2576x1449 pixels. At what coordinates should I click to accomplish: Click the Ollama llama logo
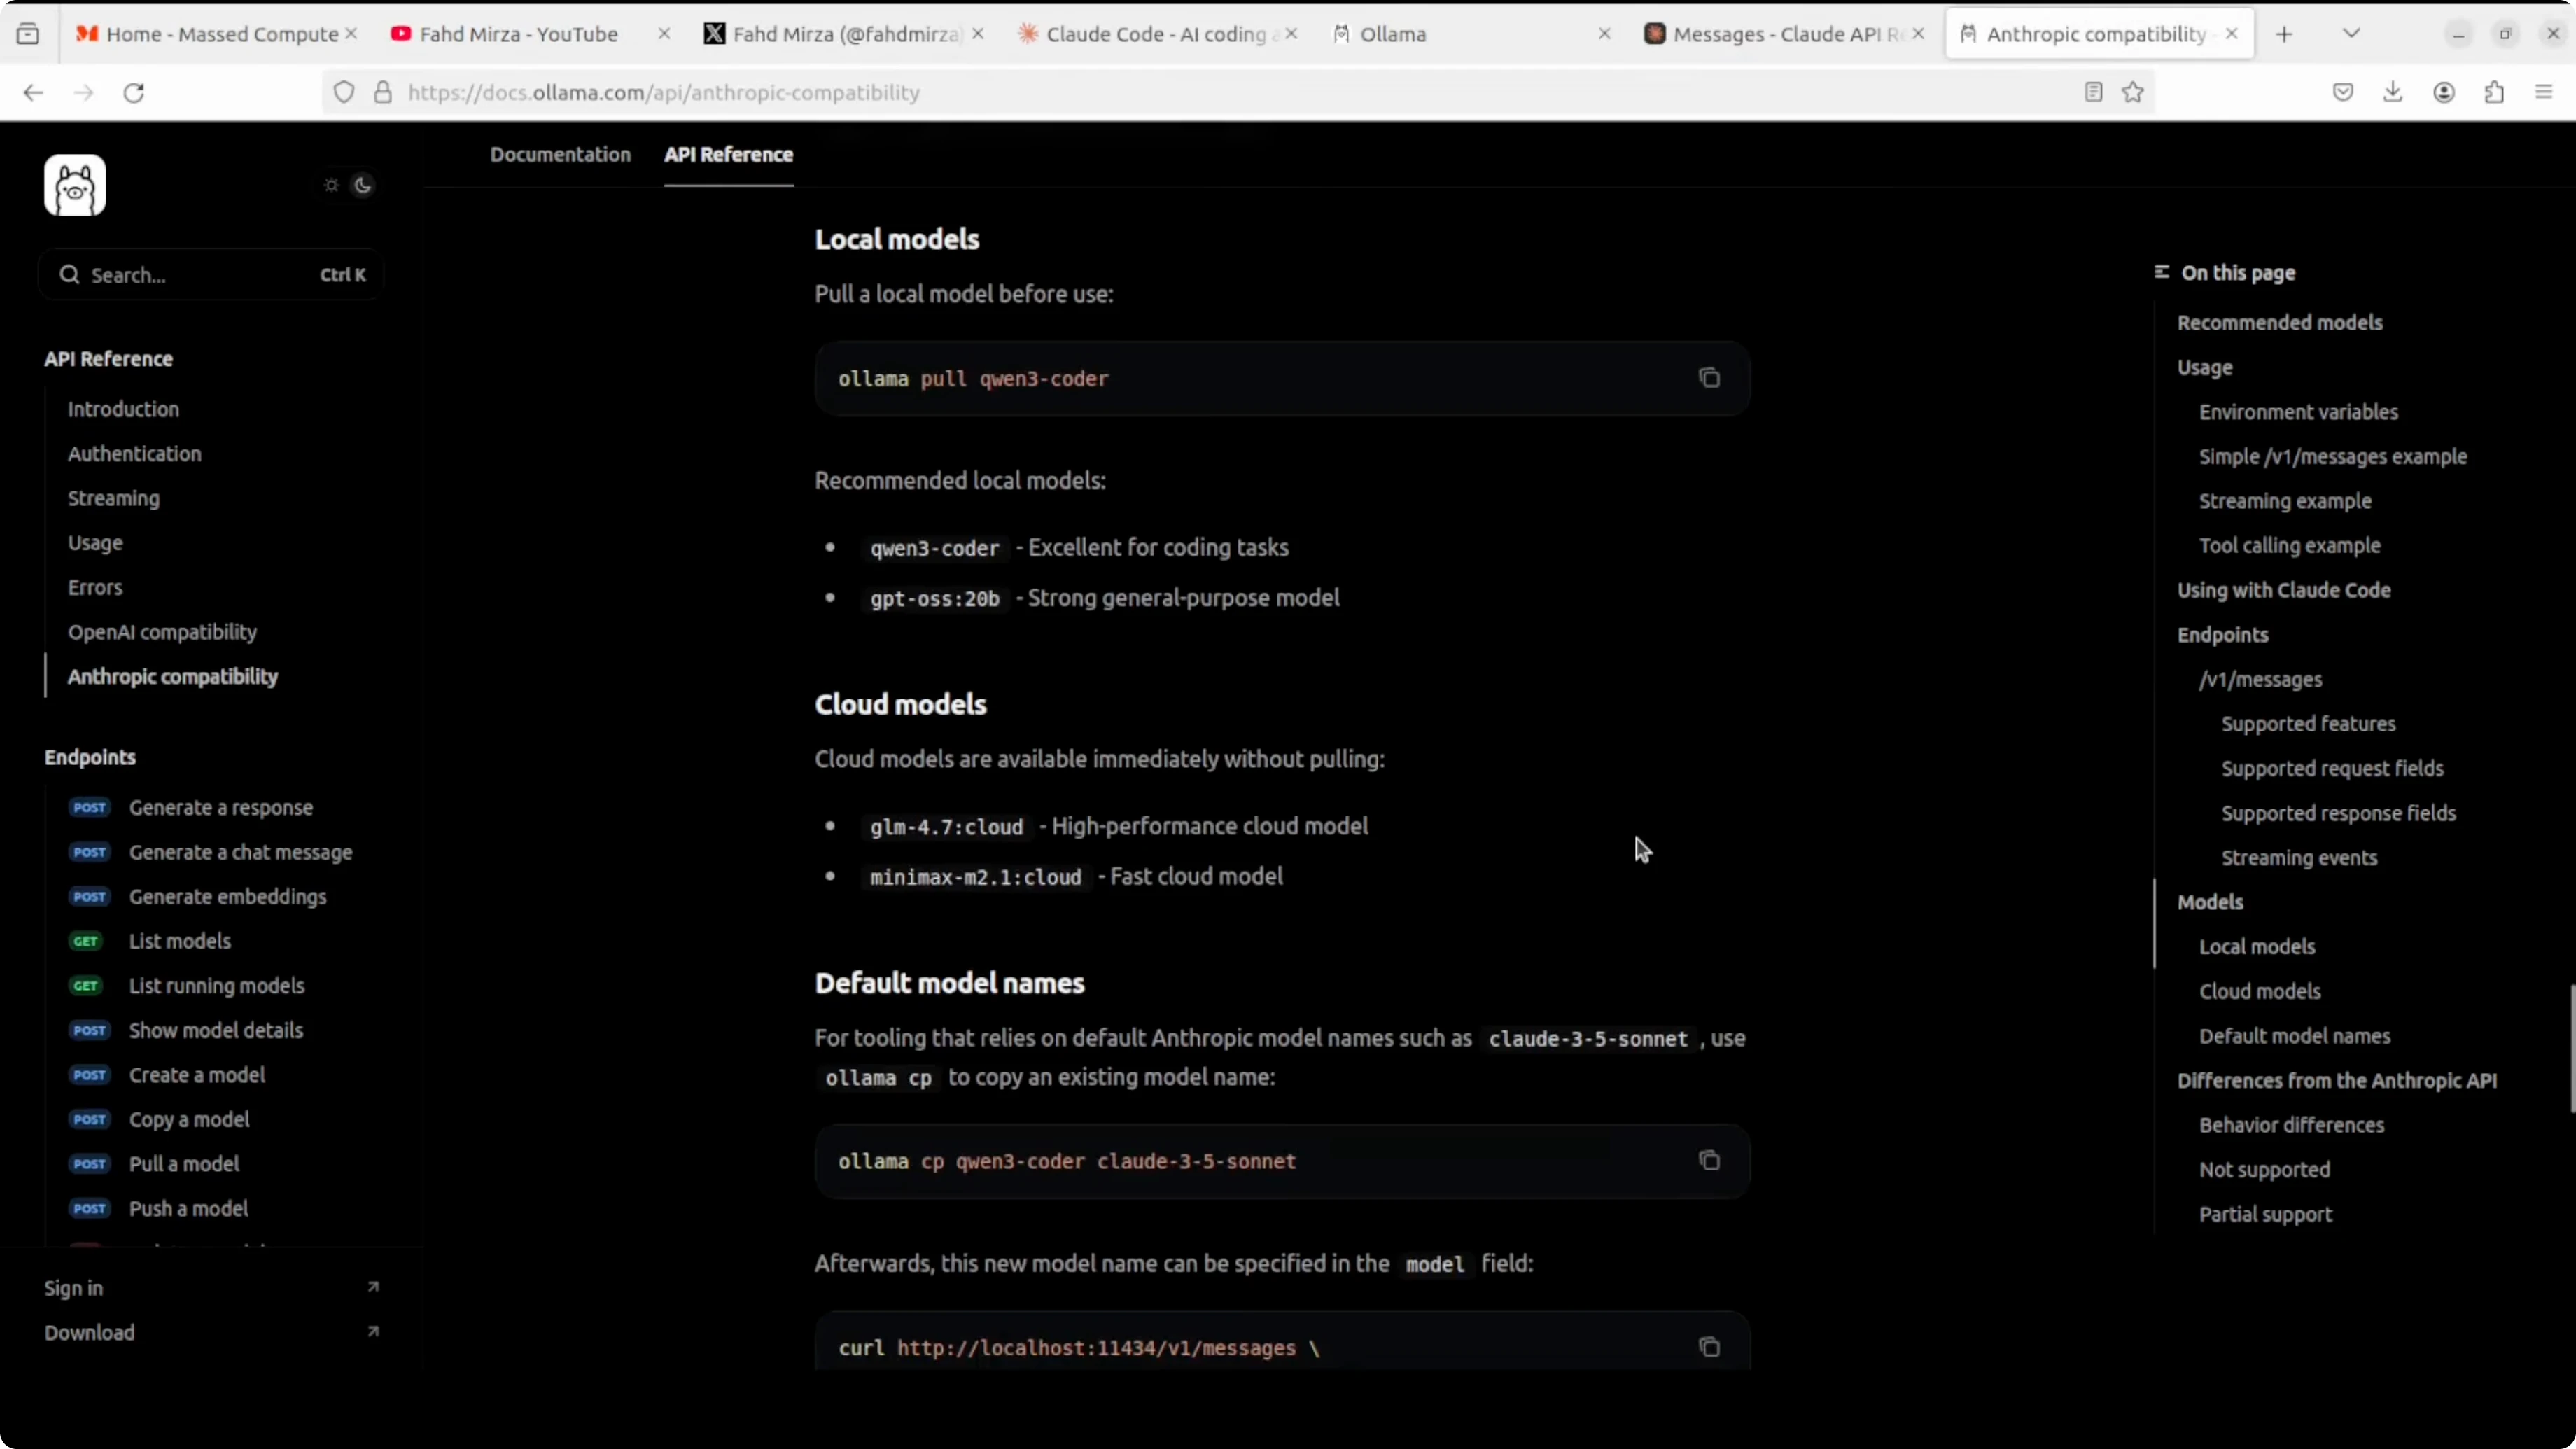(x=75, y=185)
